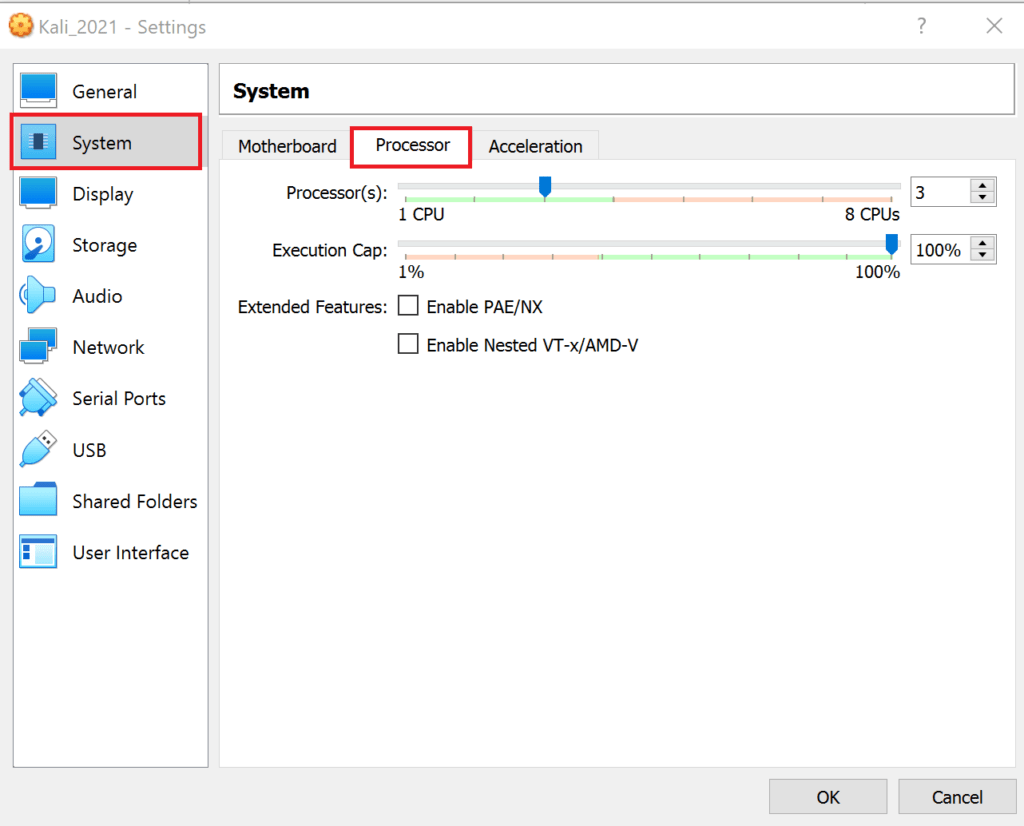This screenshot has width=1024, height=826.
Task: Open User Interface settings label
Action: pos(131,552)
